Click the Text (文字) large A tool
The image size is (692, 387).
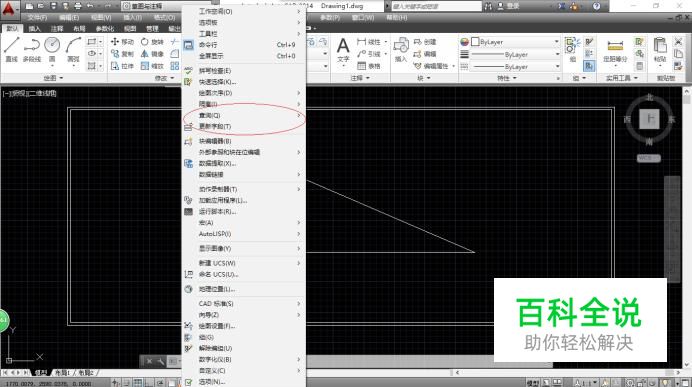click(x=343, y=49)
